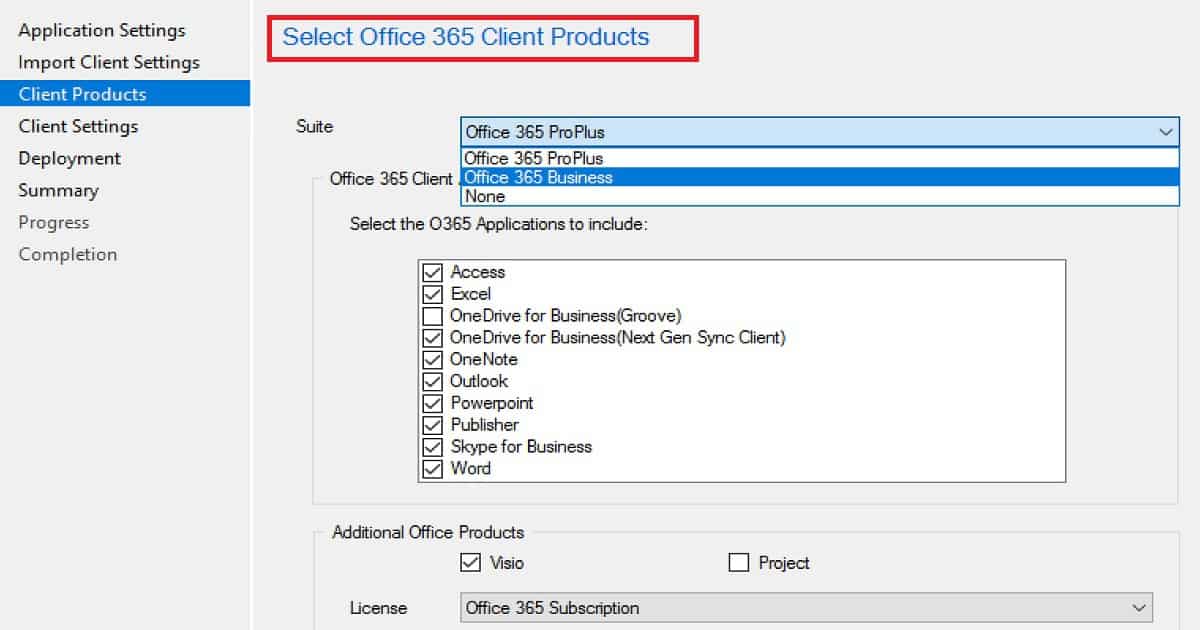Collapse the Suite dropdown arrow
The image size is (1200, 630).
pyautogui.click(x=1166, y=131)
